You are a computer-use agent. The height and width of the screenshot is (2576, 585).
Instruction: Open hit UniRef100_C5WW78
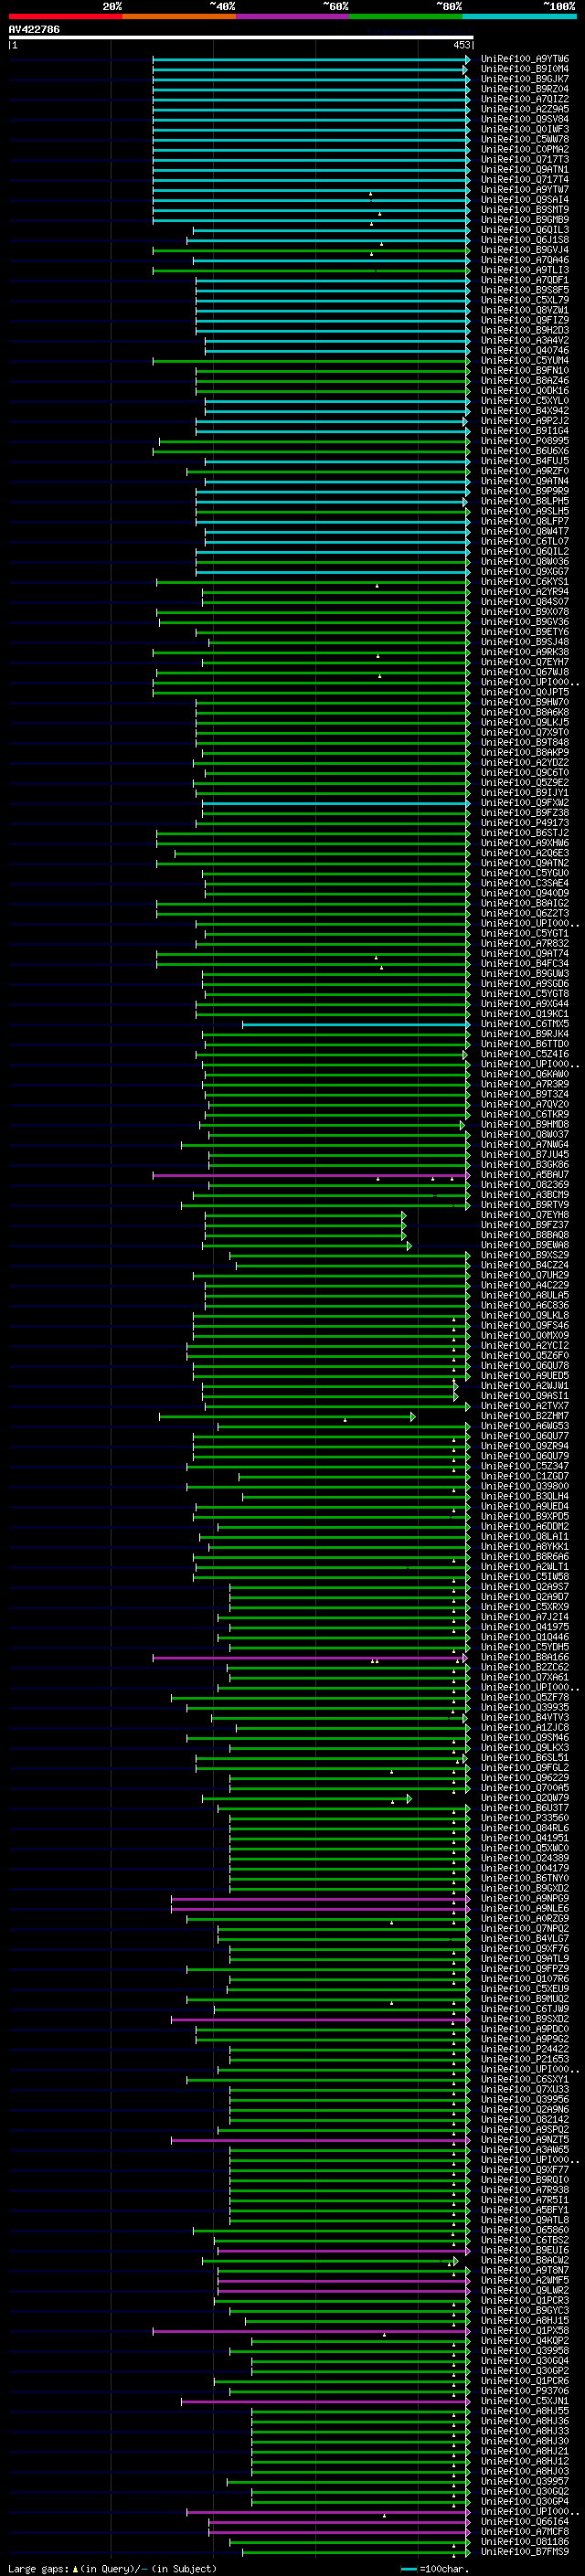(x=525, y=139)
